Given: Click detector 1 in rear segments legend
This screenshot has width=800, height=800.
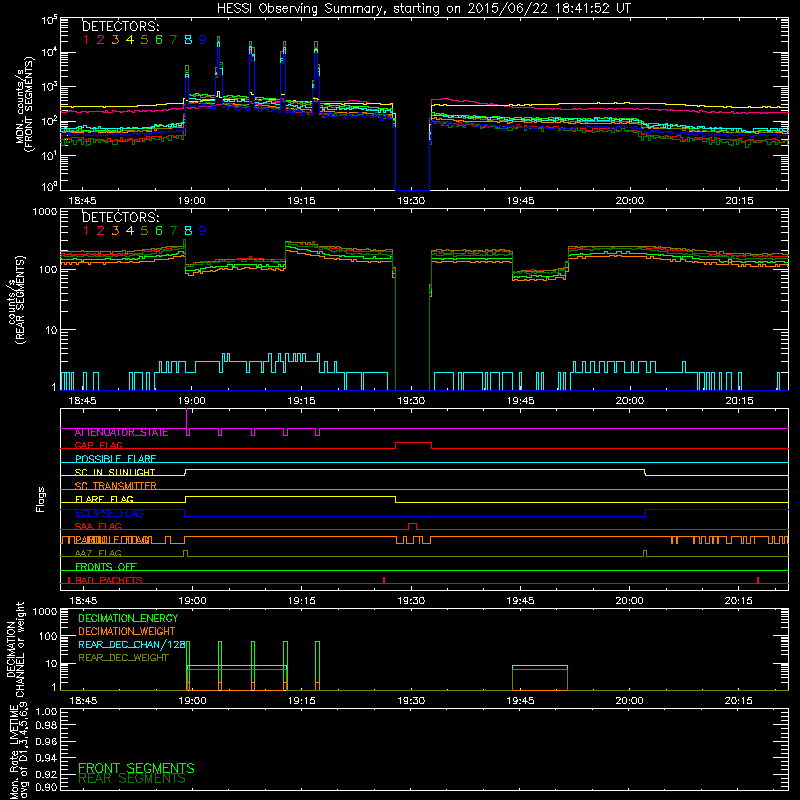Looking at the screenshot, I should (x=86, y=231).
